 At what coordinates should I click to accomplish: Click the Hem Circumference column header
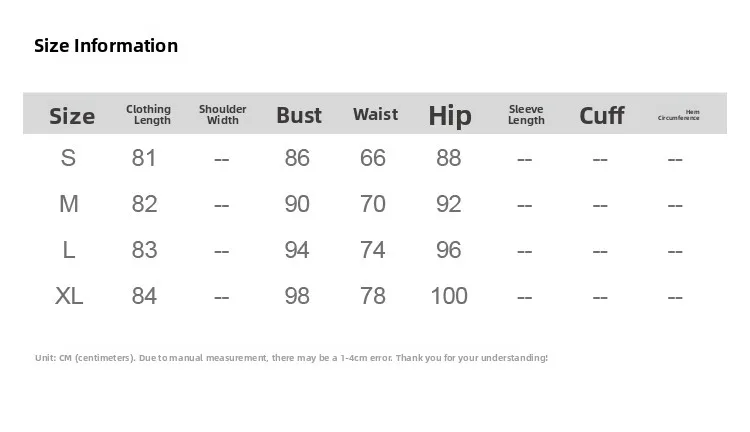pos(679,115)
